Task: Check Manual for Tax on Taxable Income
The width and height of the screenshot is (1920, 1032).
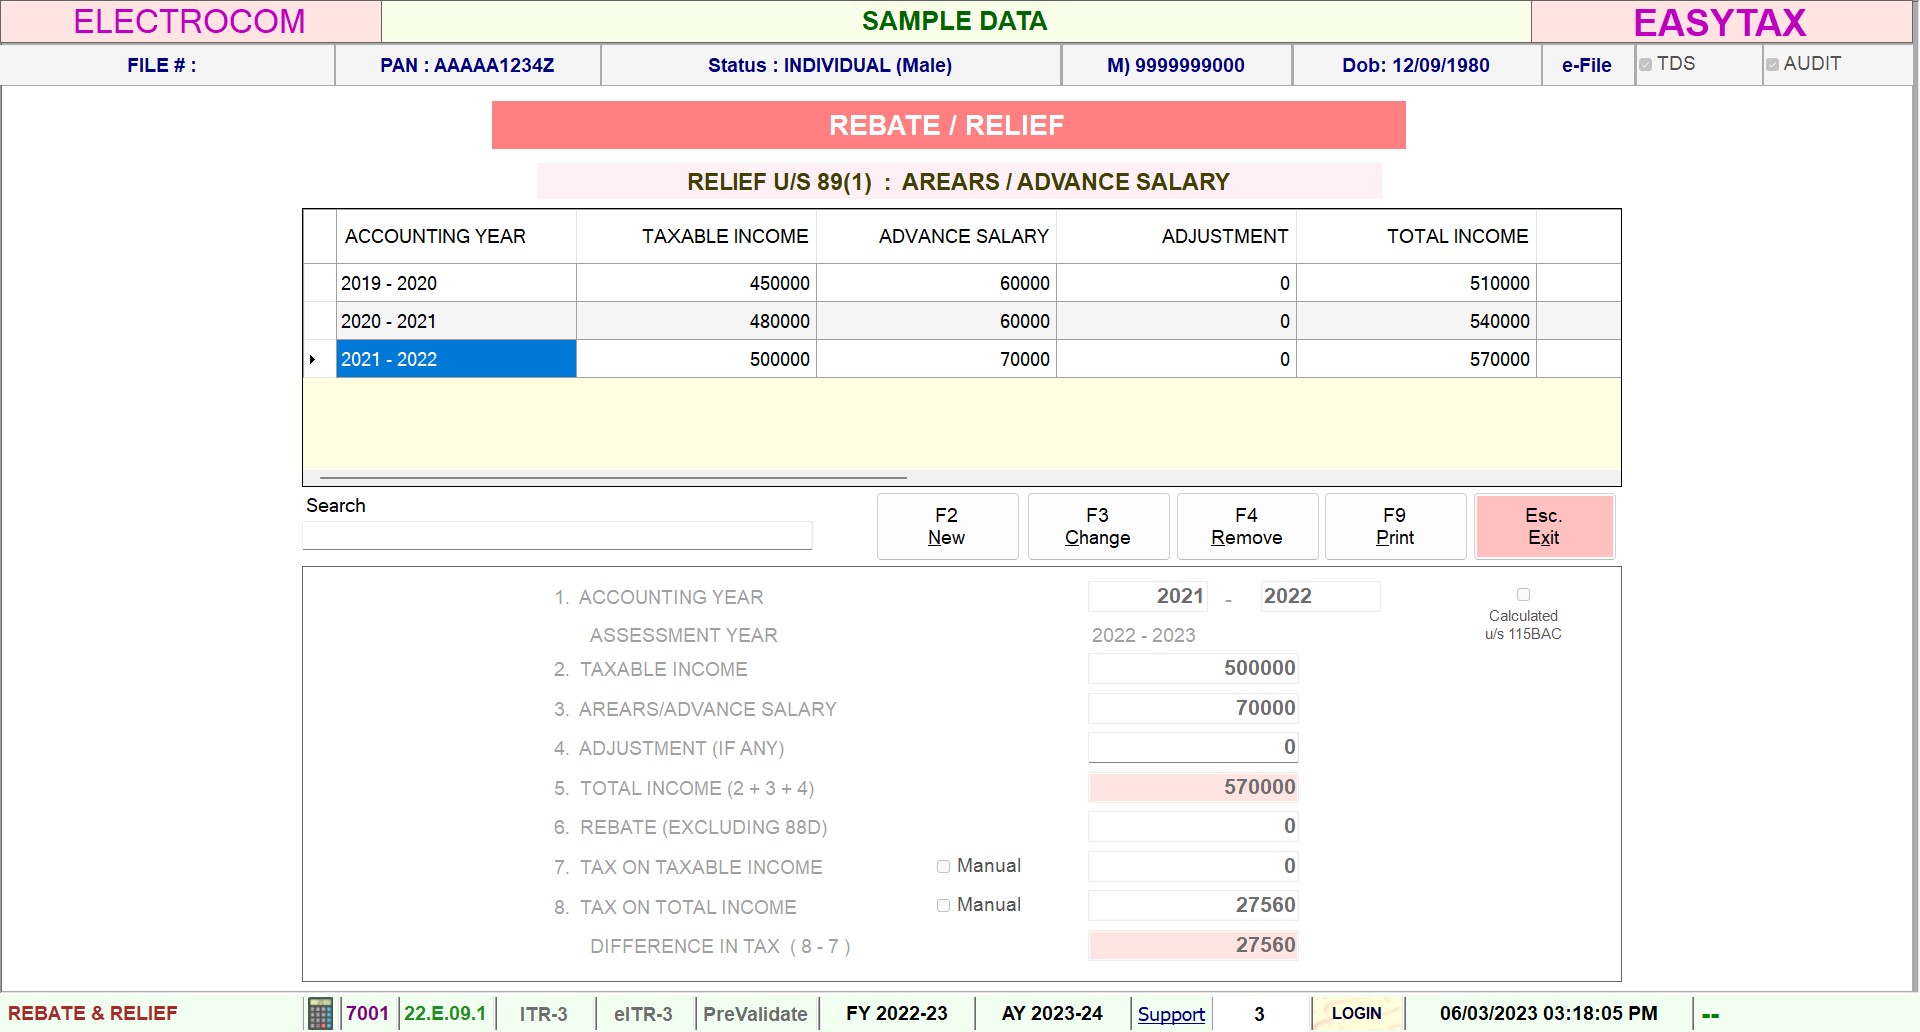Action: pos(943,866)
